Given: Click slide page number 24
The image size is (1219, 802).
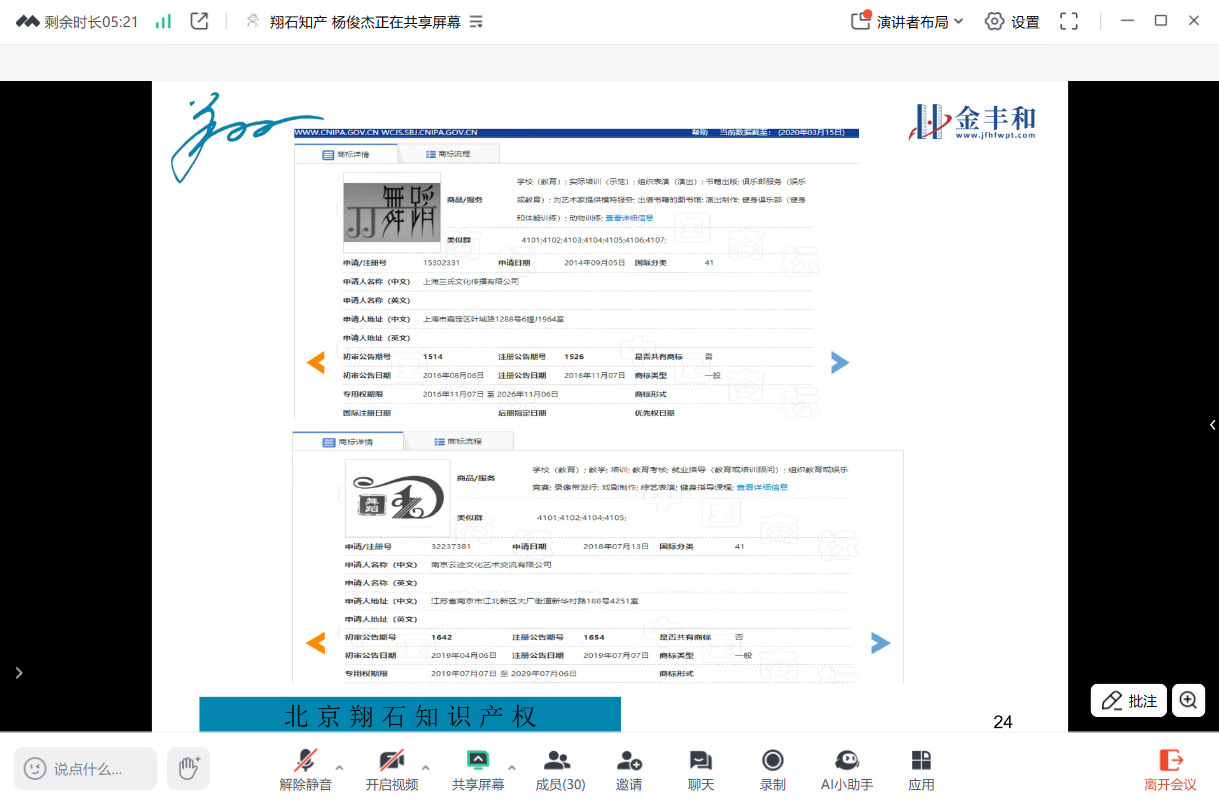Looking at the screenshot, I should point(1003,722).
